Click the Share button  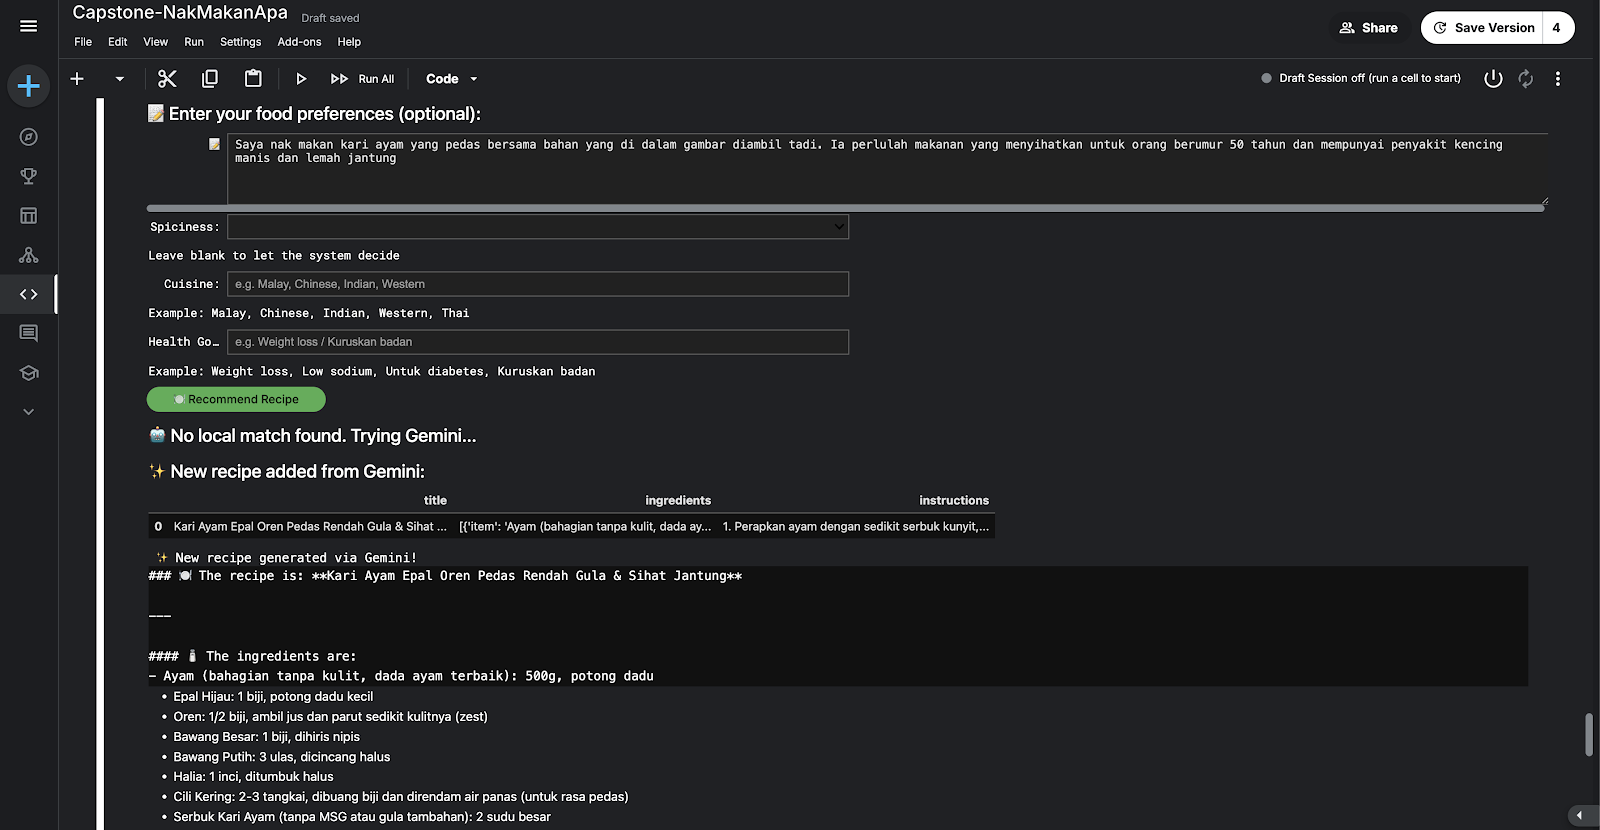coord(1369,28)
